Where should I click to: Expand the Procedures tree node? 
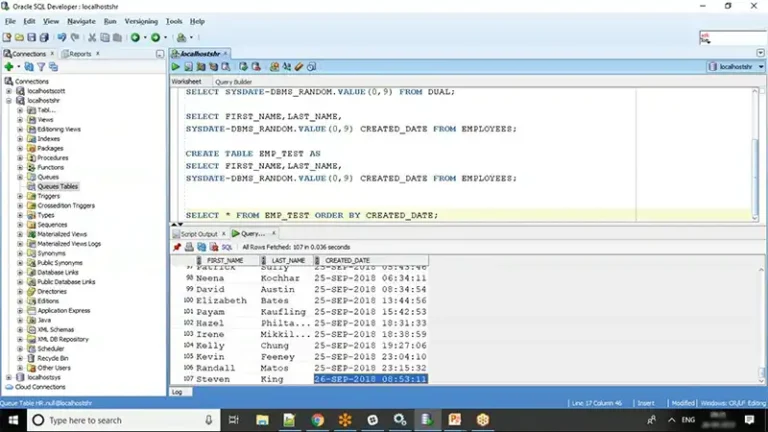click(x=19, y=158)
